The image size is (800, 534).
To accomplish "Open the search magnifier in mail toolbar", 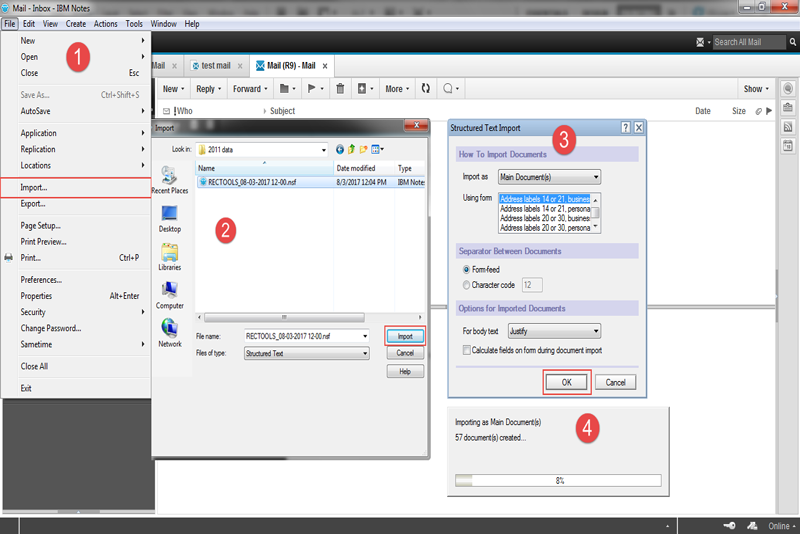I will point(447,89).
